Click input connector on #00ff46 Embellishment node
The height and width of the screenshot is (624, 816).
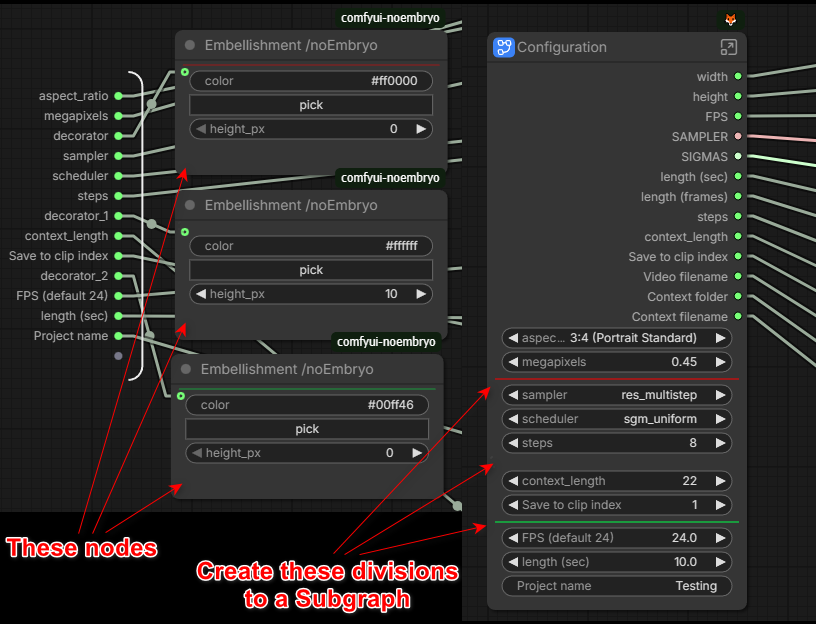pos(181,396)
